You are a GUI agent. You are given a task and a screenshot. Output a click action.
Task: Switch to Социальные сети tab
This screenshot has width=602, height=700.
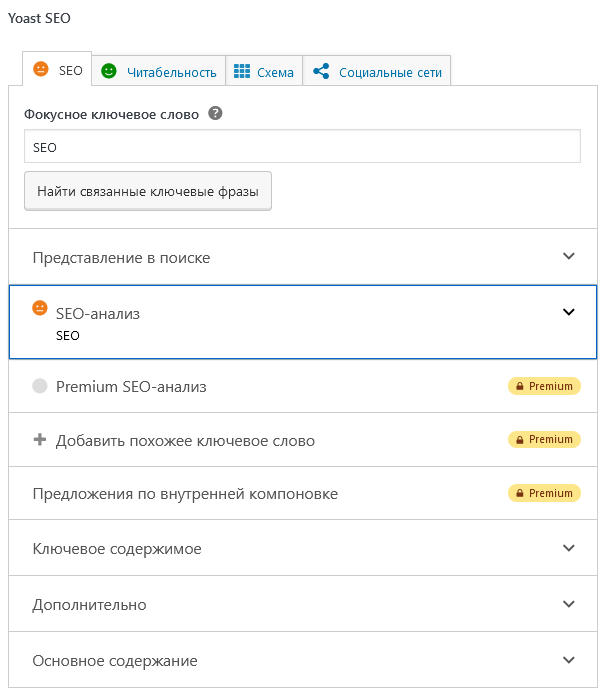(377, 71)
